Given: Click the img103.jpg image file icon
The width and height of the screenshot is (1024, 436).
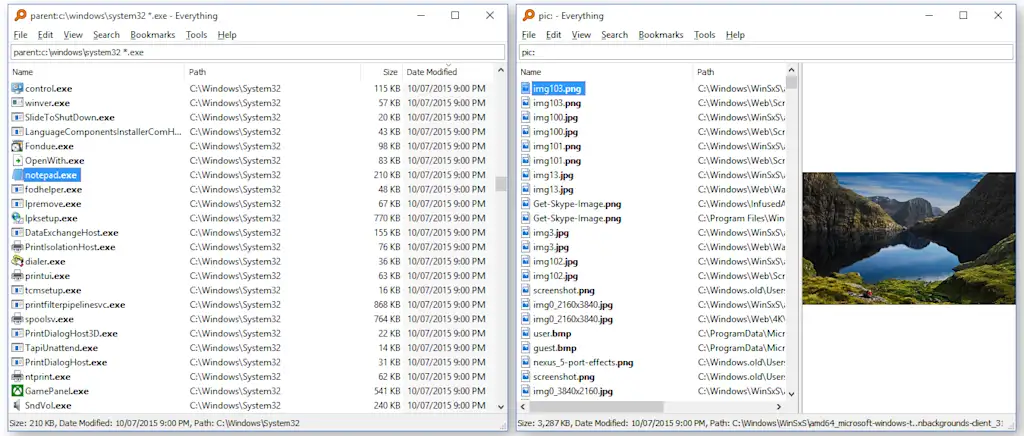Looking at the screenshot, I should coord(526,89).
